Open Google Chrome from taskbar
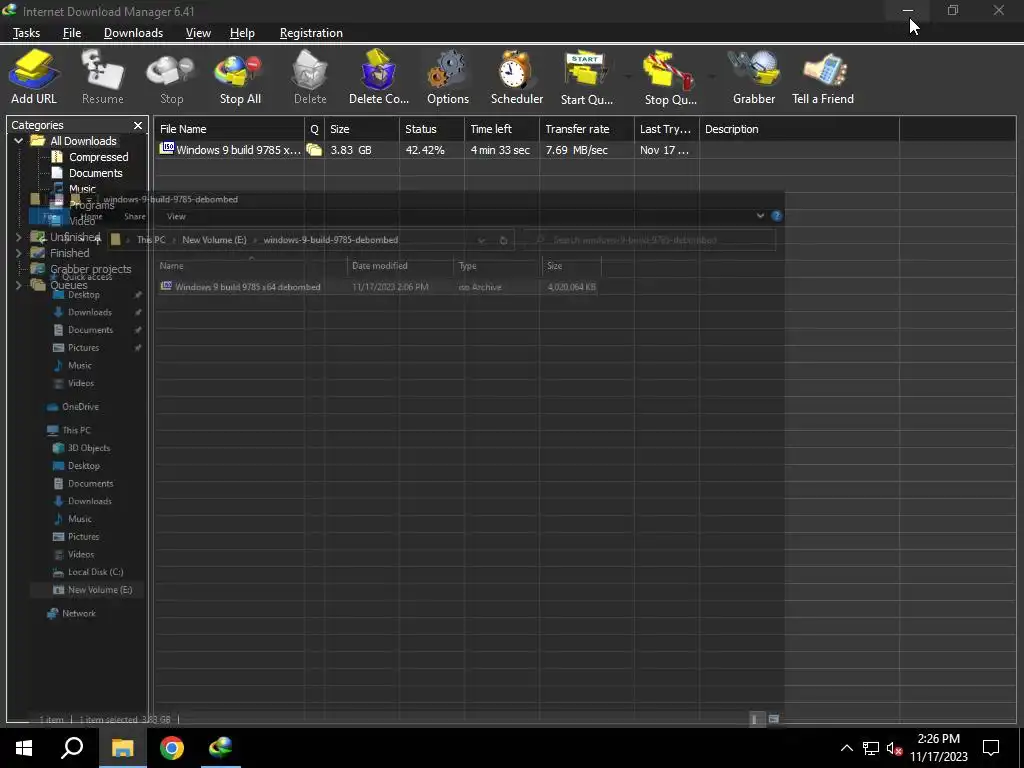The image size is (1024, 768). click(172, 748)
